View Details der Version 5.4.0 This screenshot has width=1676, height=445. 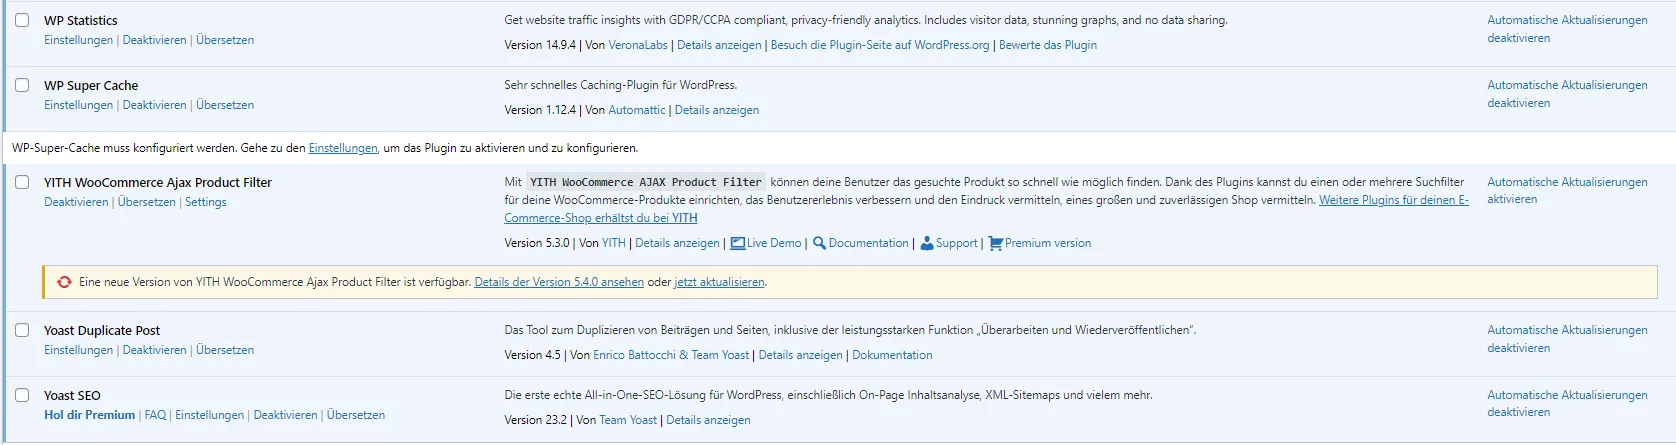pyautogui.click(x=559, y=282)
